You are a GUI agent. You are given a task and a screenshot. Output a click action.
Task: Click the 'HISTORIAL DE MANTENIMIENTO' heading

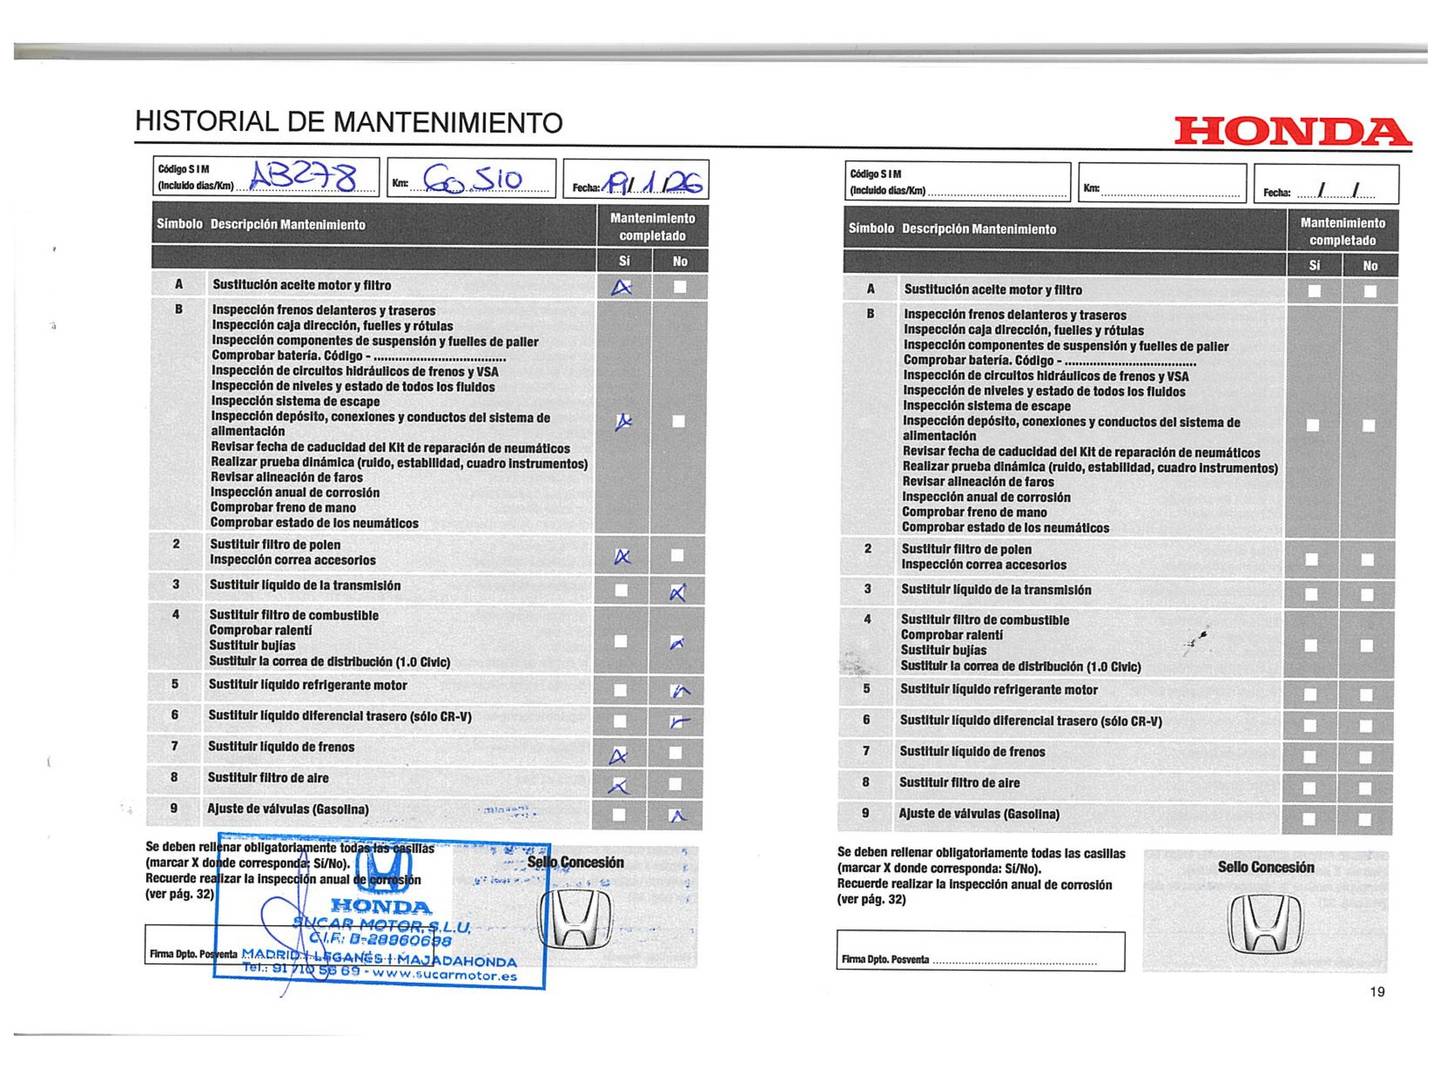[x=349, y=122]
